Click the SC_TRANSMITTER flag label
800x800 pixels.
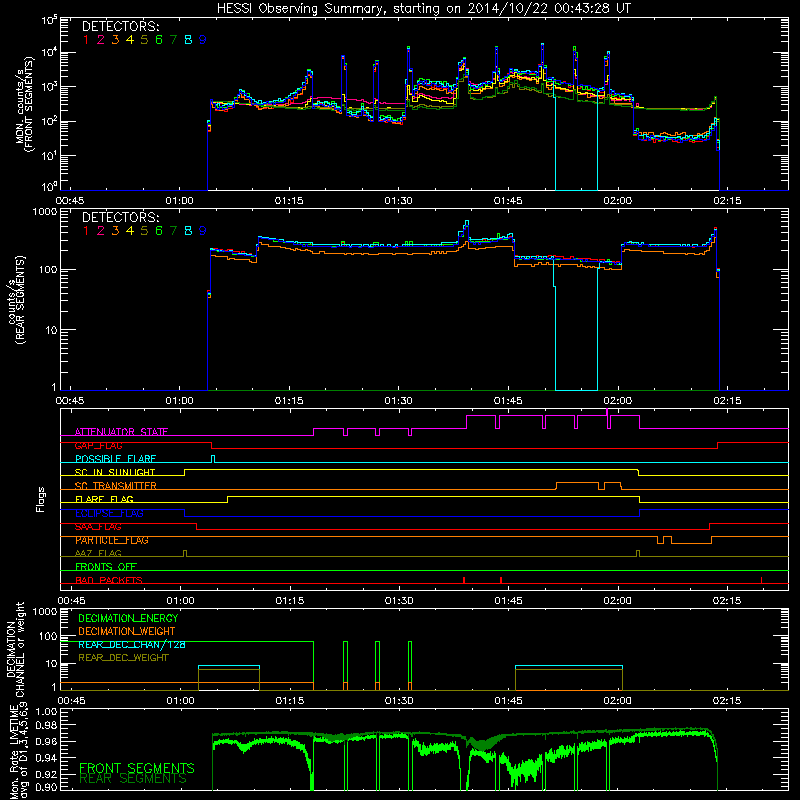pos(116,486)
